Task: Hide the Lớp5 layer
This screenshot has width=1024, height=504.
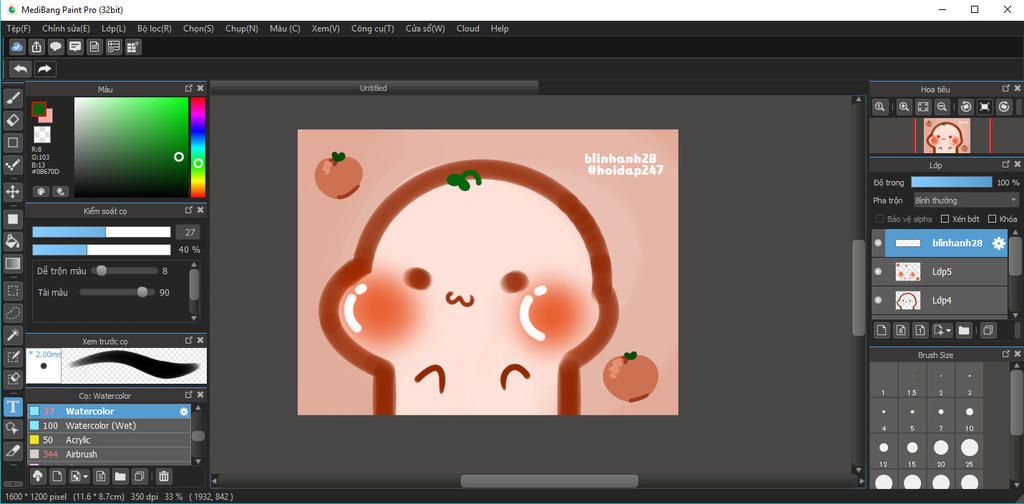Action: pyautogui.click(x=878, y=271)
